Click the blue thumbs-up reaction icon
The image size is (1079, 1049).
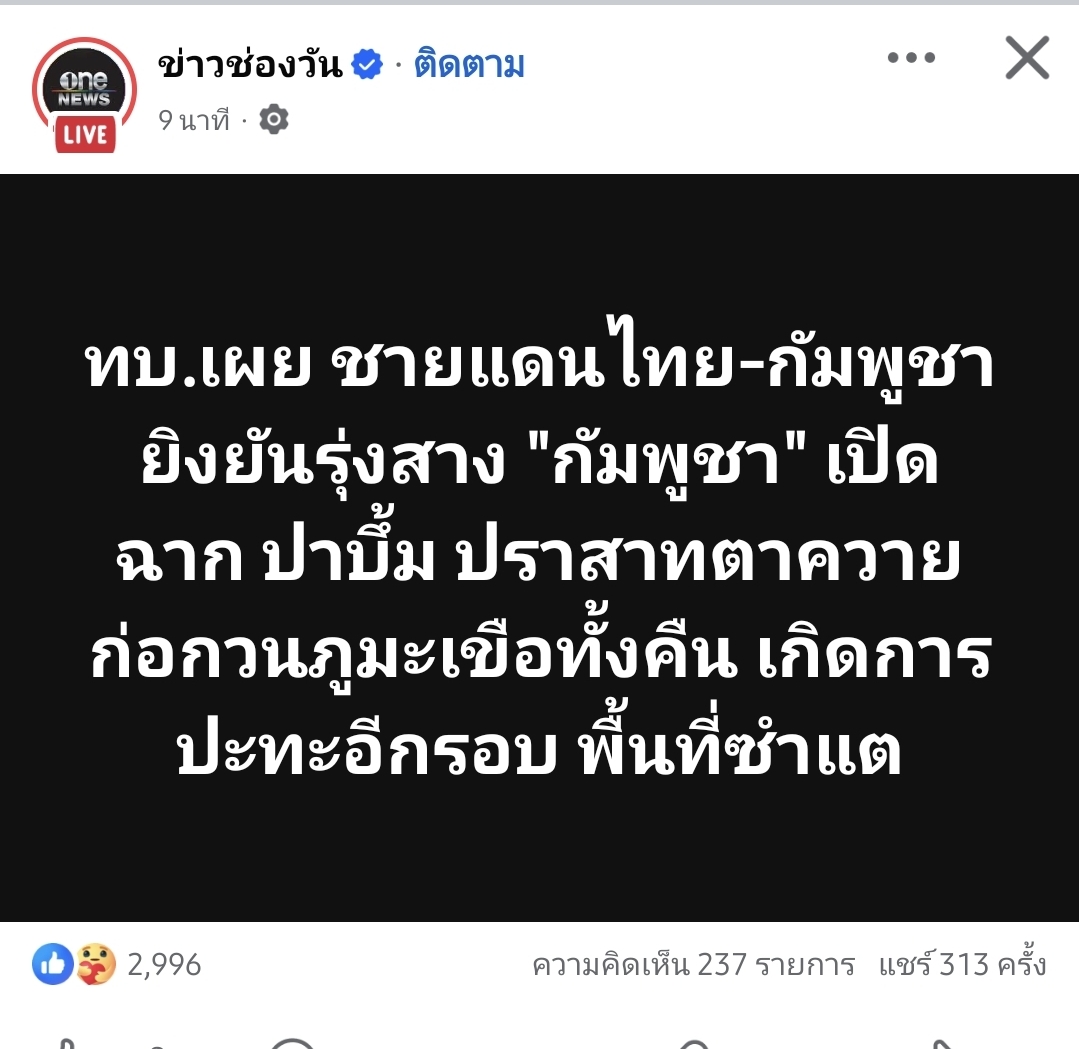click(x=53, y=964)
